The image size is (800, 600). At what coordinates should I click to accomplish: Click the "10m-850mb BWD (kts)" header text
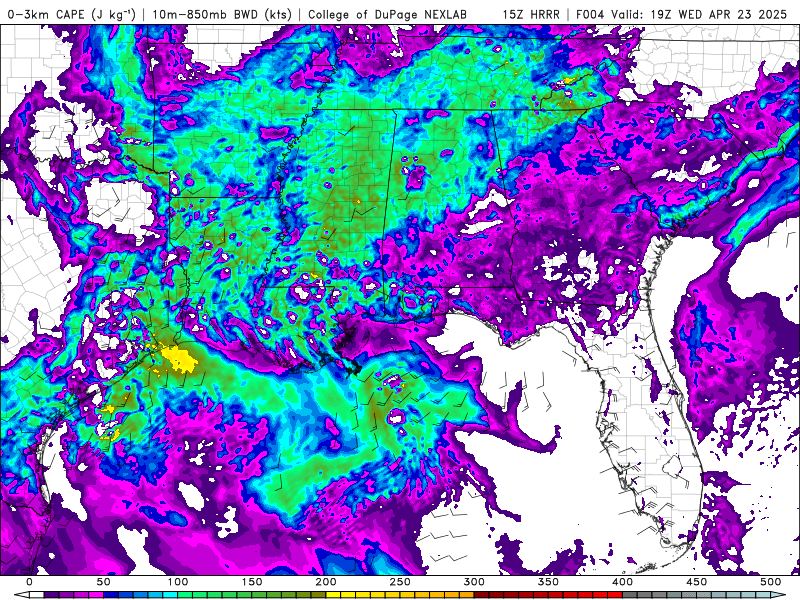222,14
